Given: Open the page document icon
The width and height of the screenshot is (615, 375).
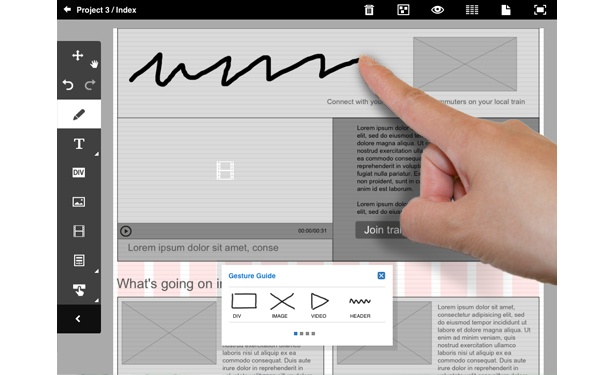Looking at the screenshot, I should pyautogui.click(x=506, y=10).
